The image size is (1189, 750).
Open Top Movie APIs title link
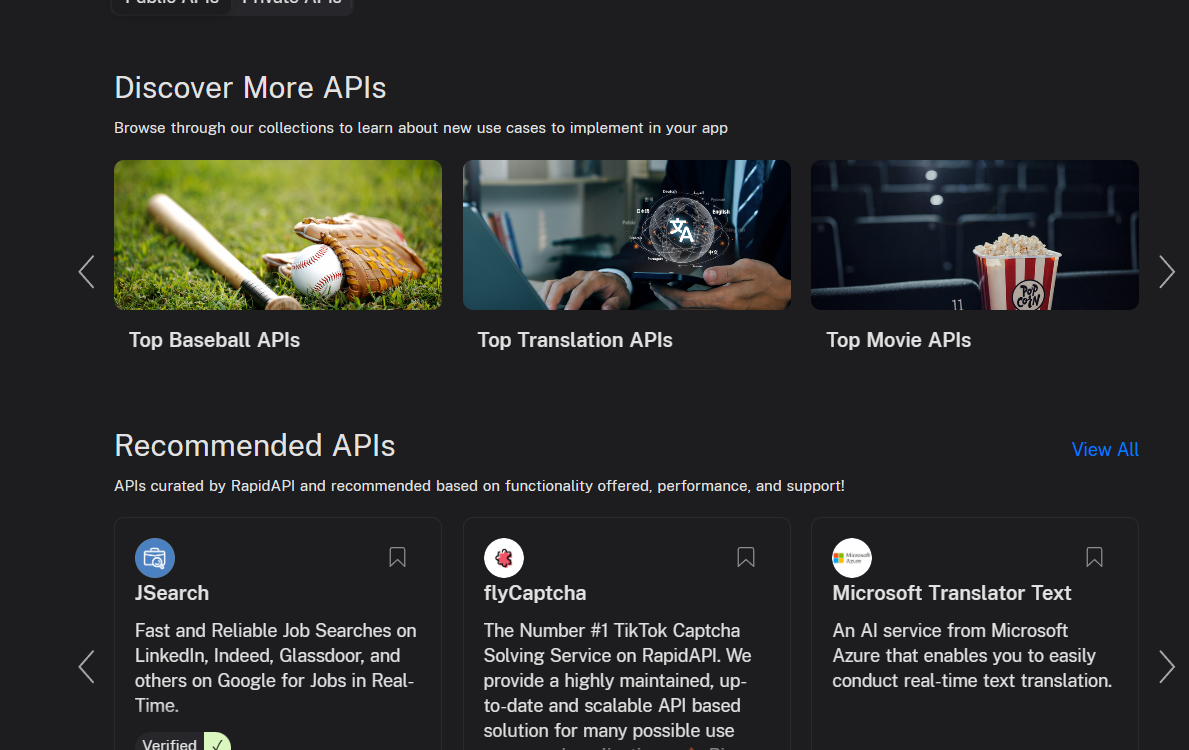(x=899, y=340)
